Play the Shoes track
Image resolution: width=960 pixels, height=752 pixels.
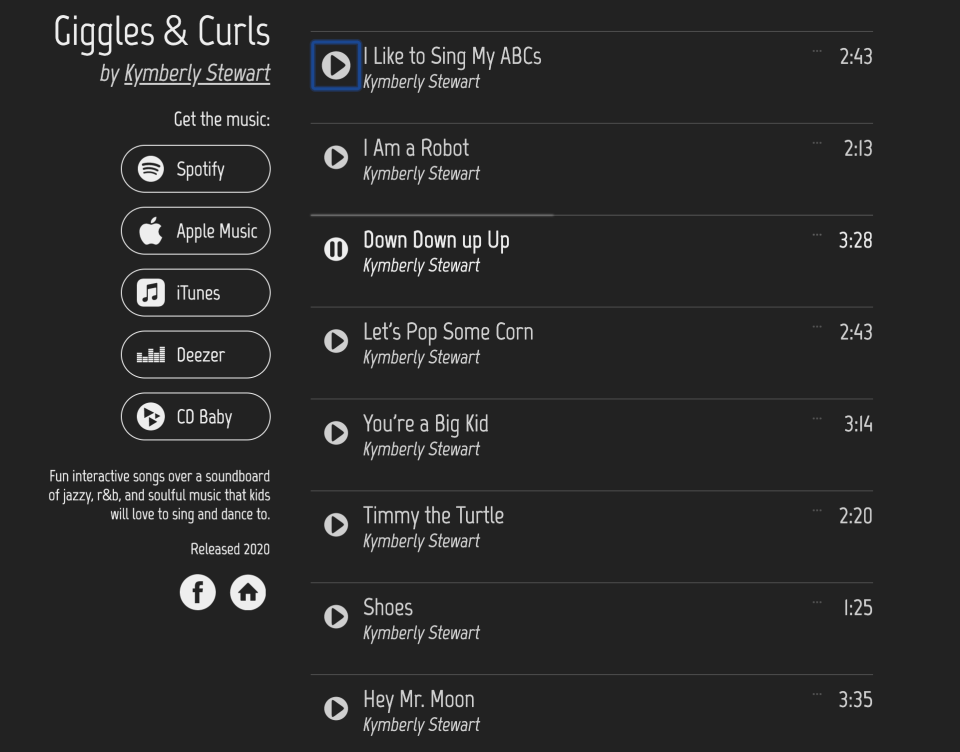point(336,617)
